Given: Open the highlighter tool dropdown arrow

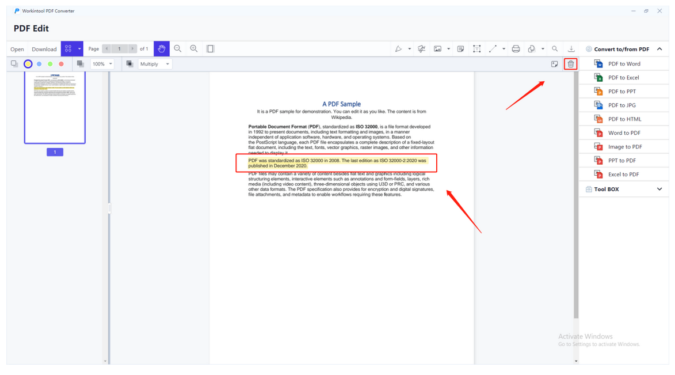Looking at the screenshot, I should coord(409,49).
